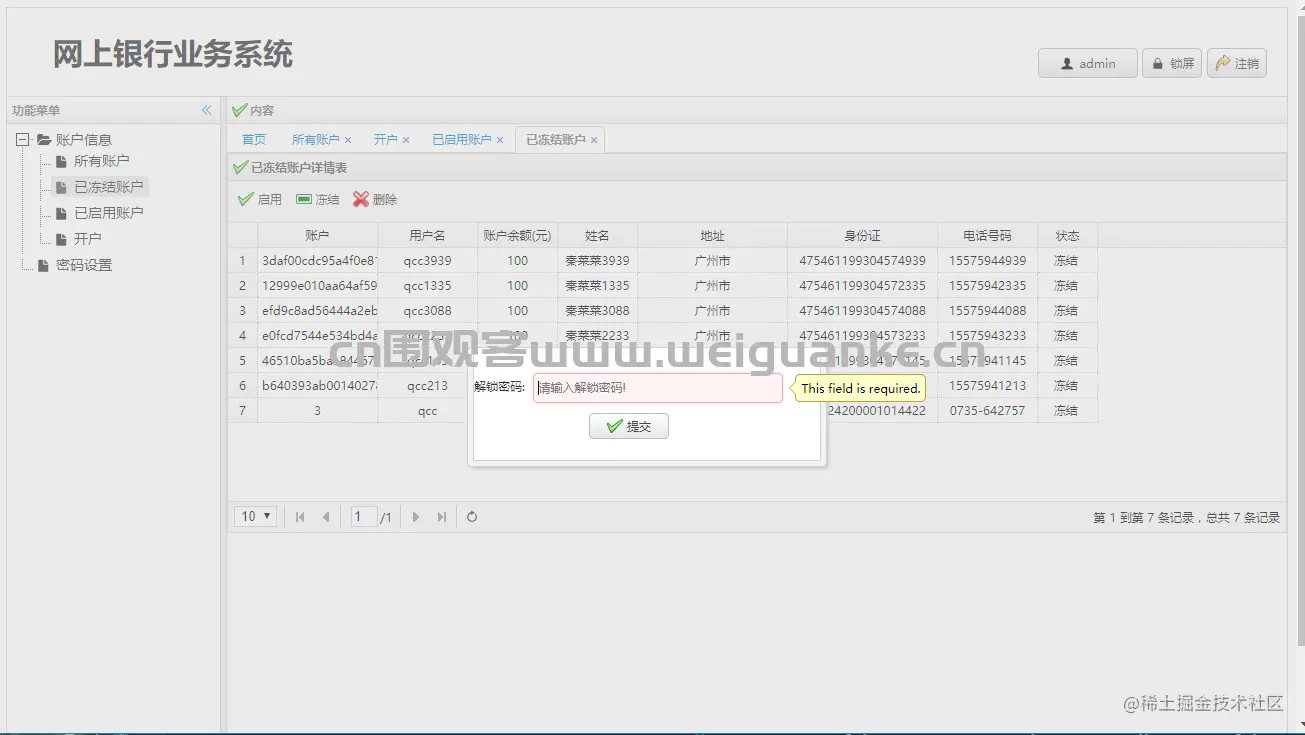The width and height of the screenshot is (1305, 735).
Task: Click the 提交 submit button
Action: [x=629, y=427]
